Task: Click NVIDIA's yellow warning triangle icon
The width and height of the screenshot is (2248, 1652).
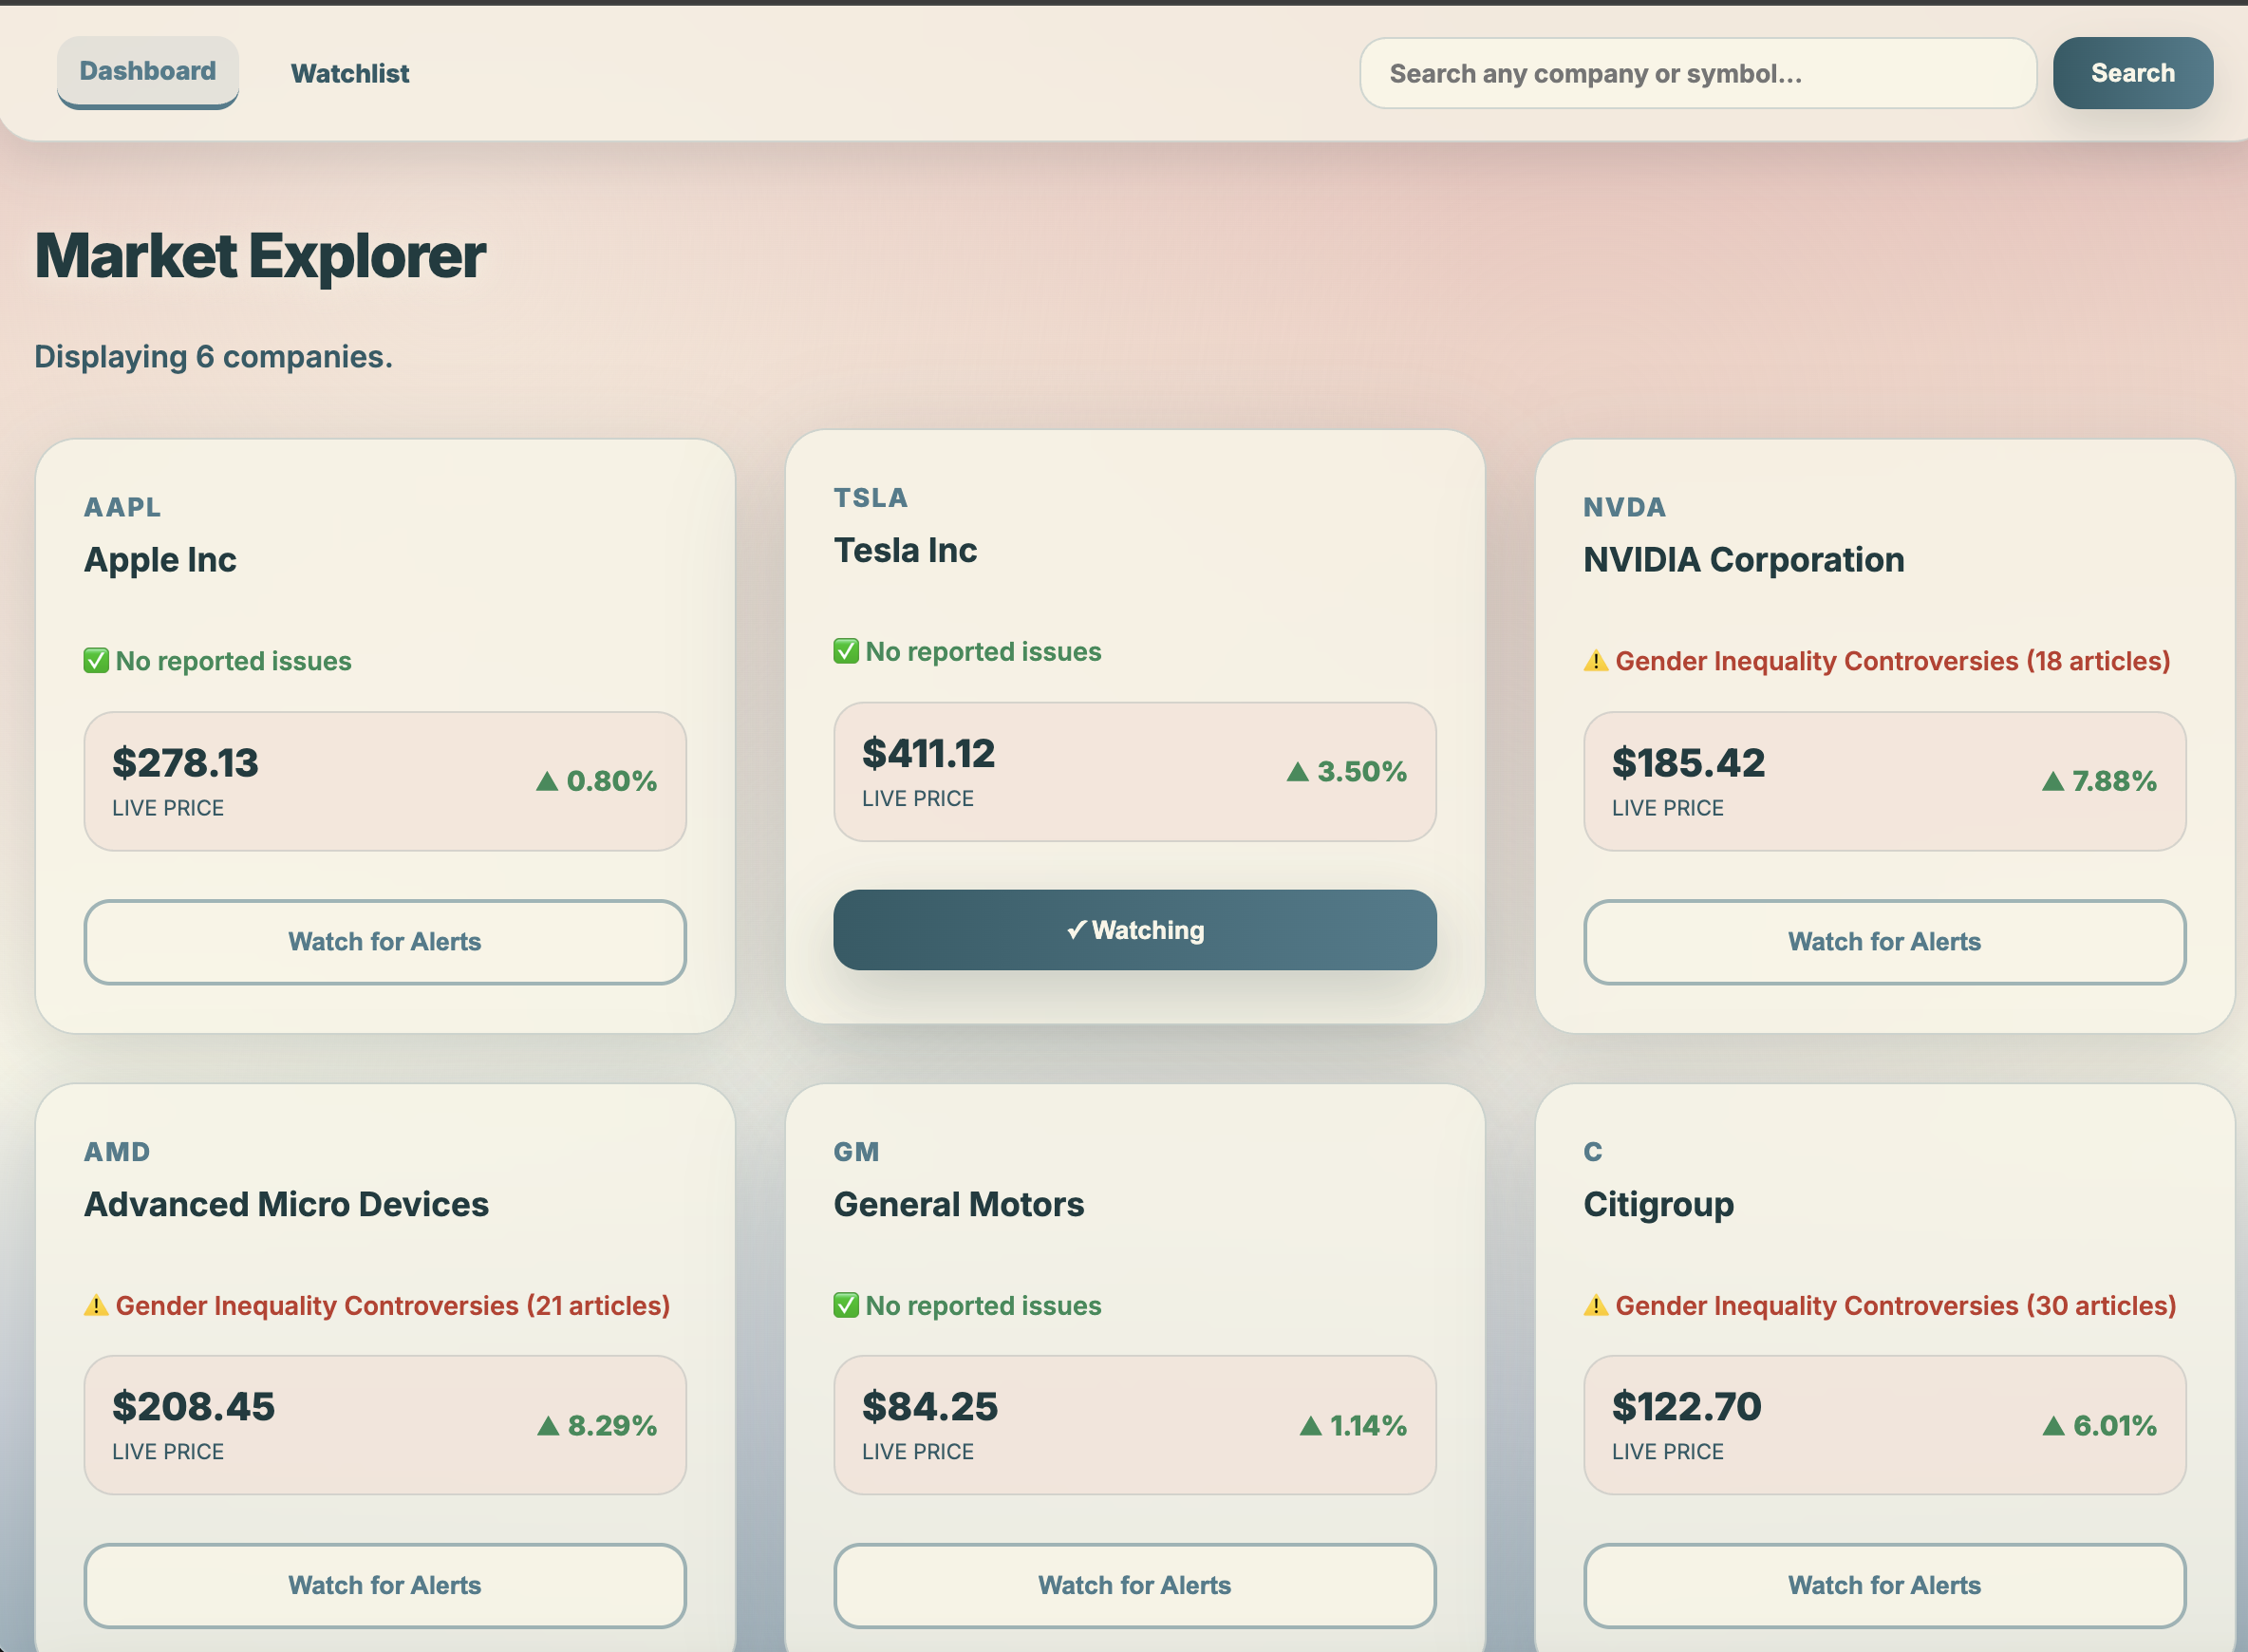Action: 1596,661
